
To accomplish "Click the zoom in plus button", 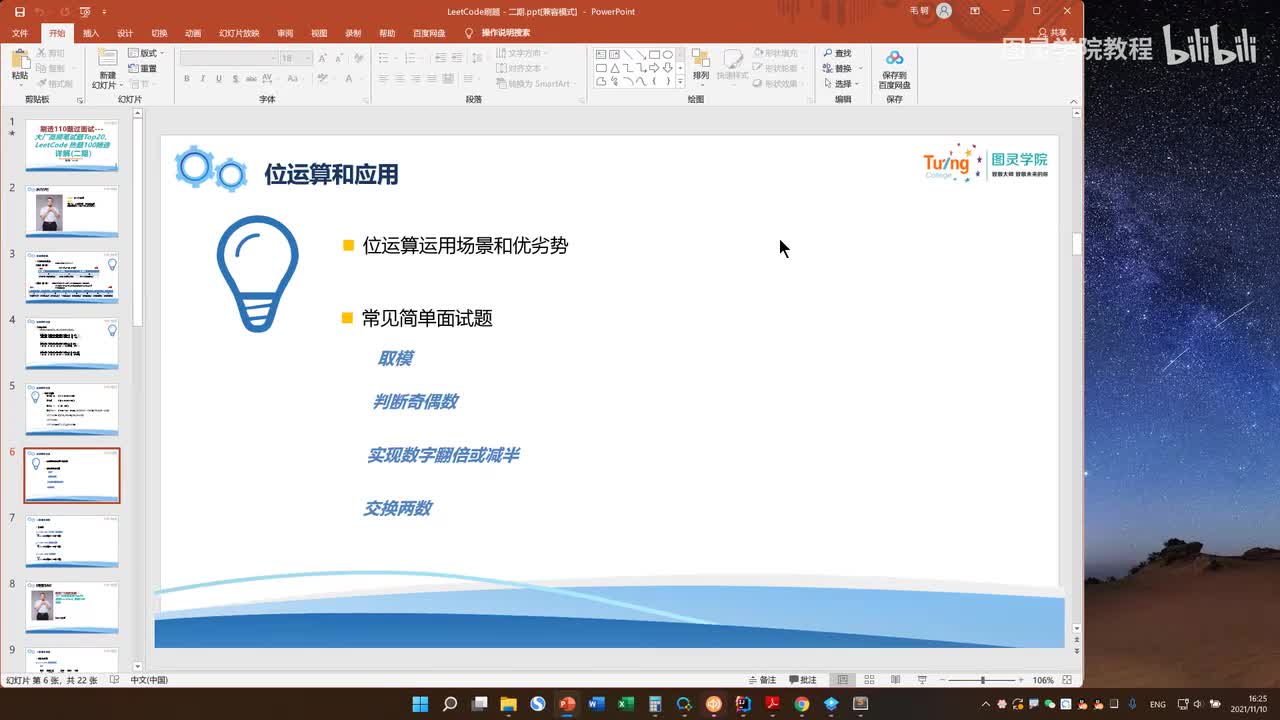I will point(1021,680).
